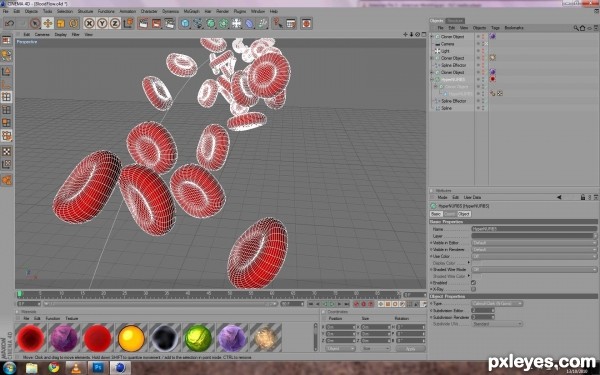
Task: Open Render Settings icon
Action: pos(169,24)
